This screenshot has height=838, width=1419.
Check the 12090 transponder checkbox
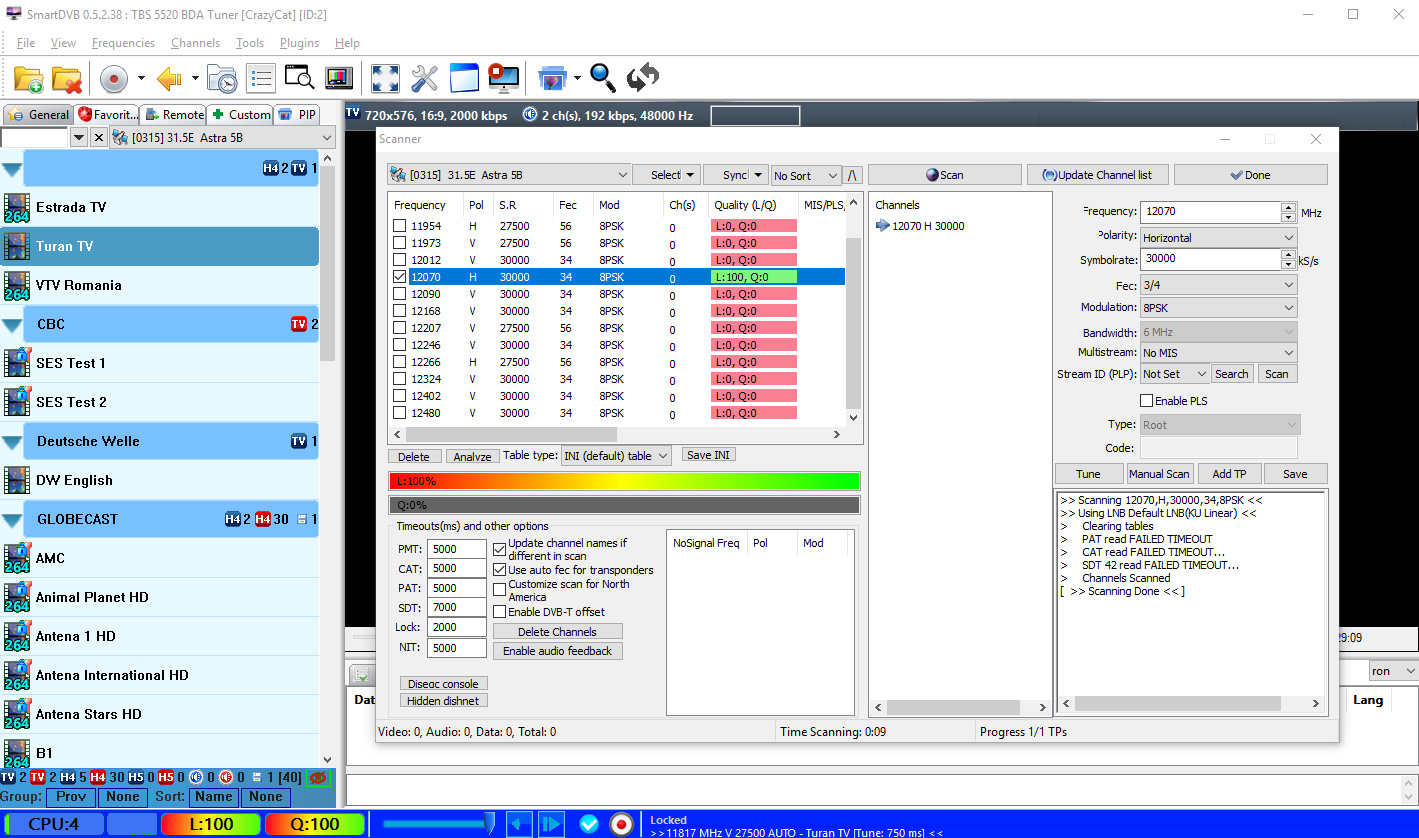click(400, 294)
